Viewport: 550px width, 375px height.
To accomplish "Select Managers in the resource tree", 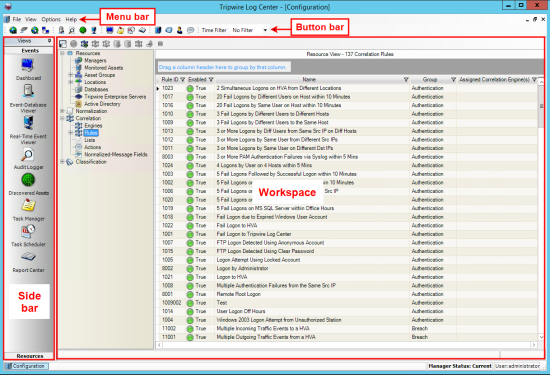I will point(95,60).
